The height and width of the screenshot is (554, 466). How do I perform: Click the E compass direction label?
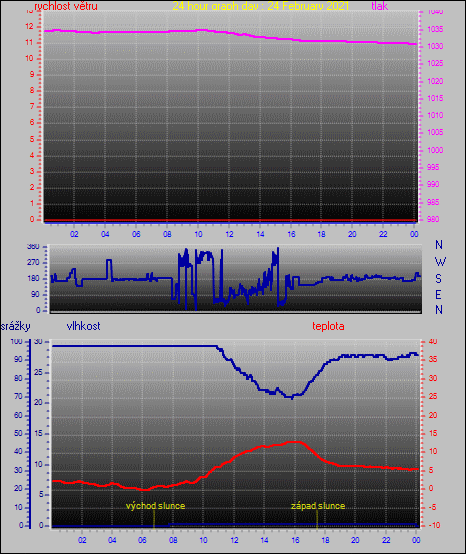[x=438, y=294]
